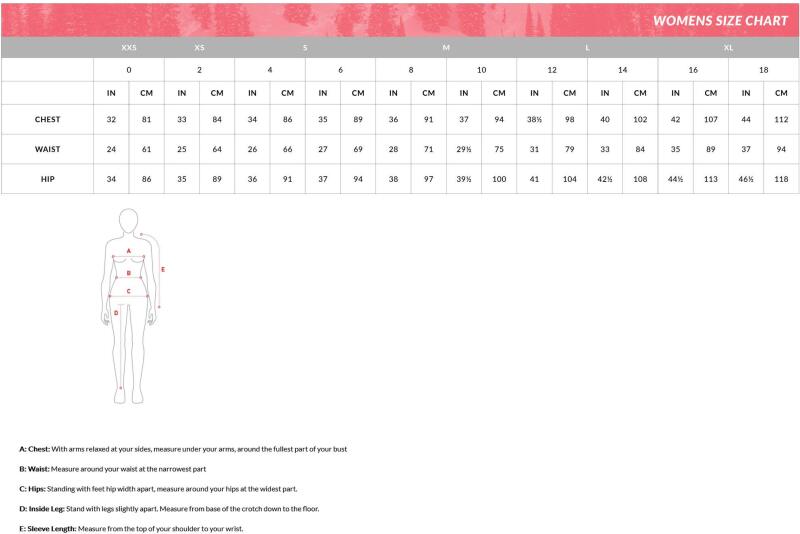Click numeric size 12 header cell
This screenshot has height=534, width=800.
(552, 70)
